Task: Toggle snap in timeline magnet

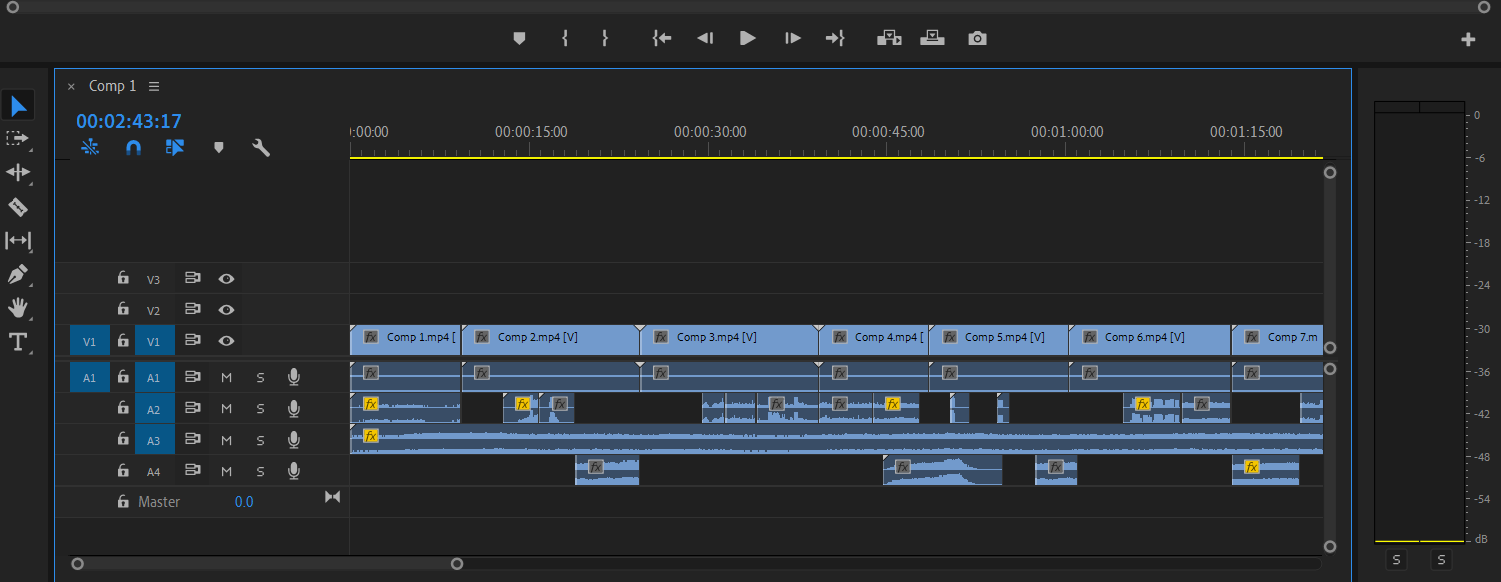Action: coord(133,147)
